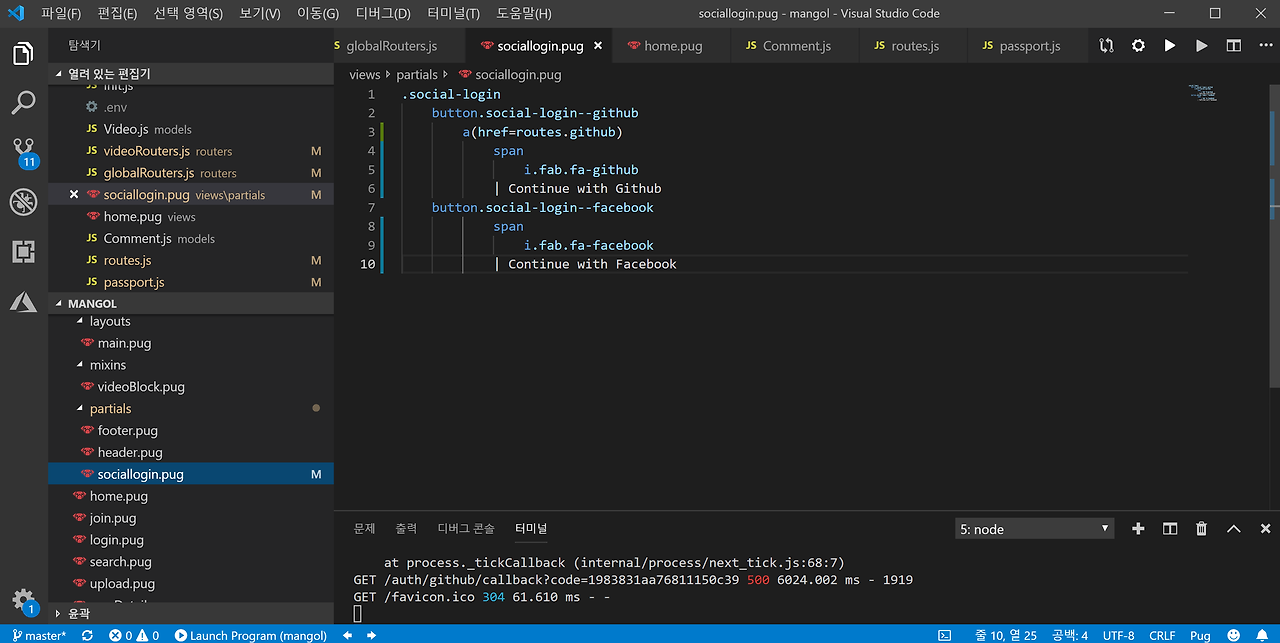This screenshot has height=643, width=1280.
Task: Open Source Control view with 11 changes
Action: pyautogui.click(x=24, y=152)
